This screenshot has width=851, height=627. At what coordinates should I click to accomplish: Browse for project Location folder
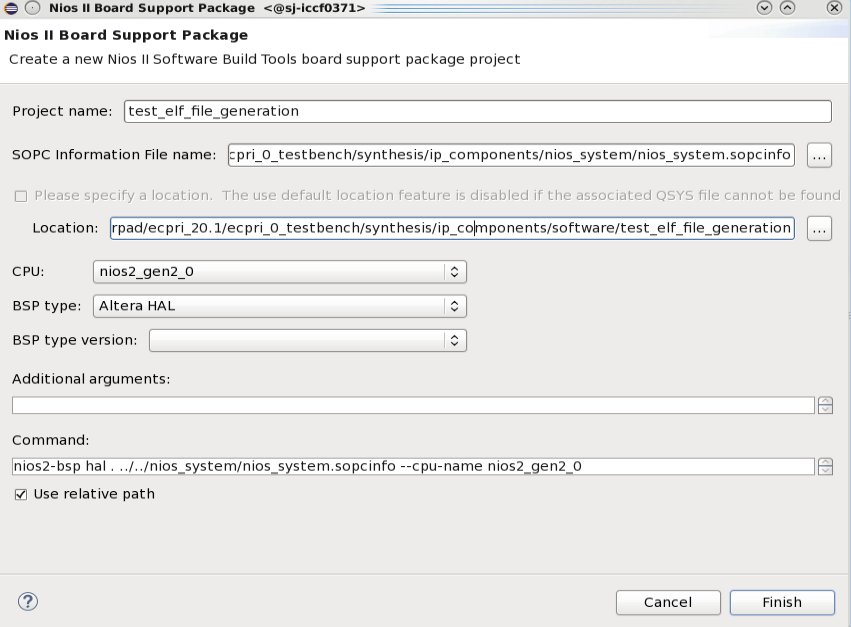[x=819, y=228]
